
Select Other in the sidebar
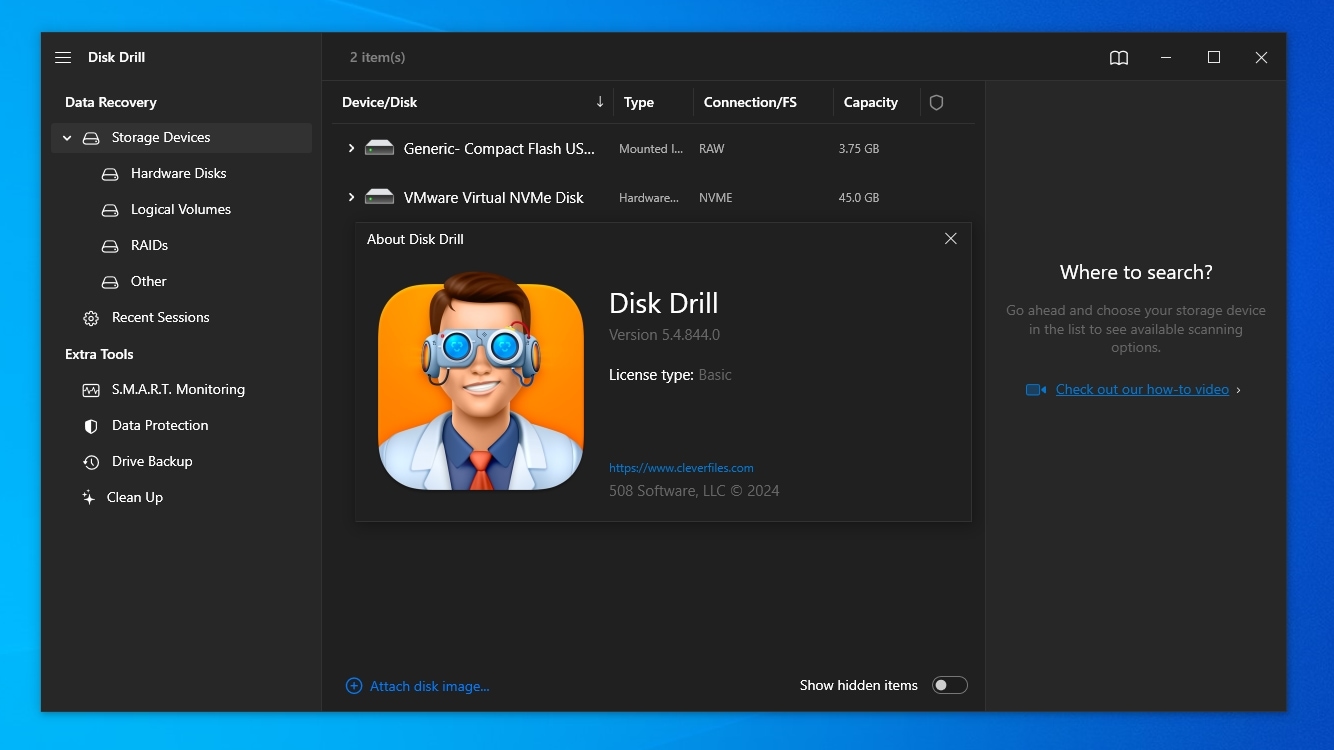149,282
